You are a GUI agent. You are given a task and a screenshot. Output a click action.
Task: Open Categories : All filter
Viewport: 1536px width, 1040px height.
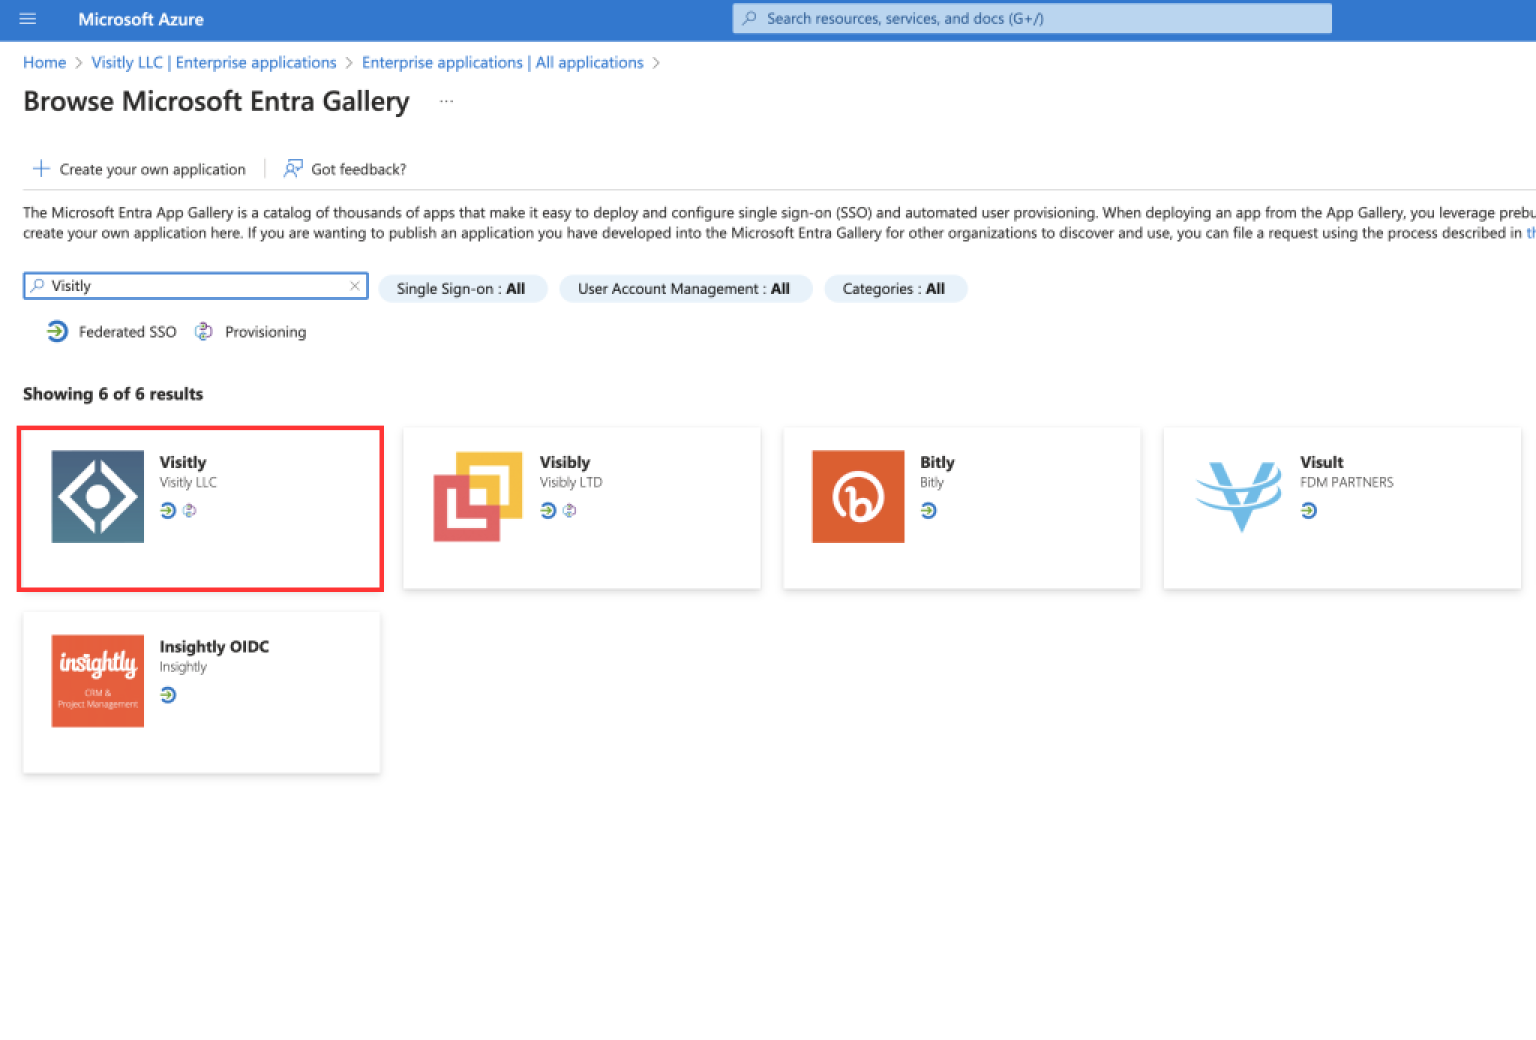point(894,289)
